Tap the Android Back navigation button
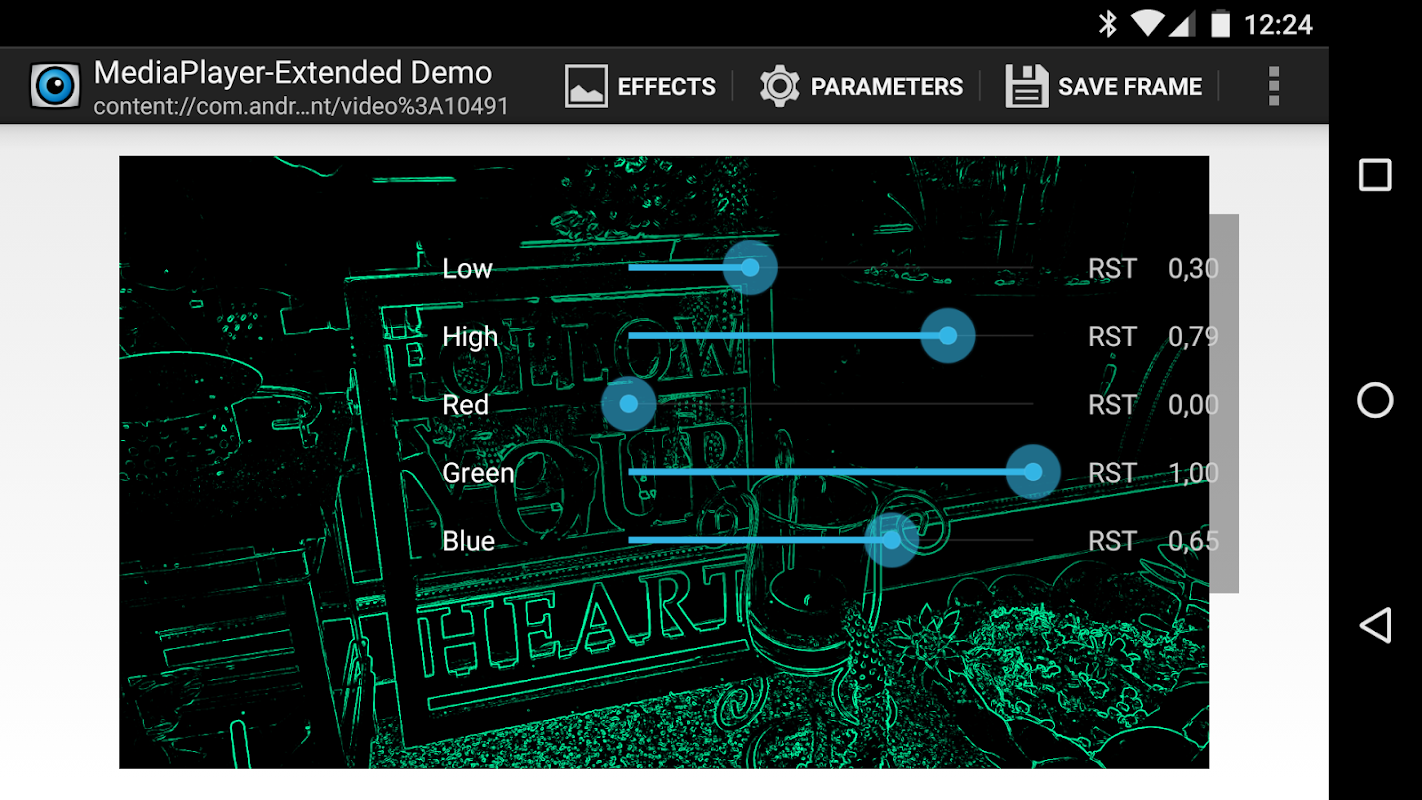The image size is (1422, 800). (1375, 625)
